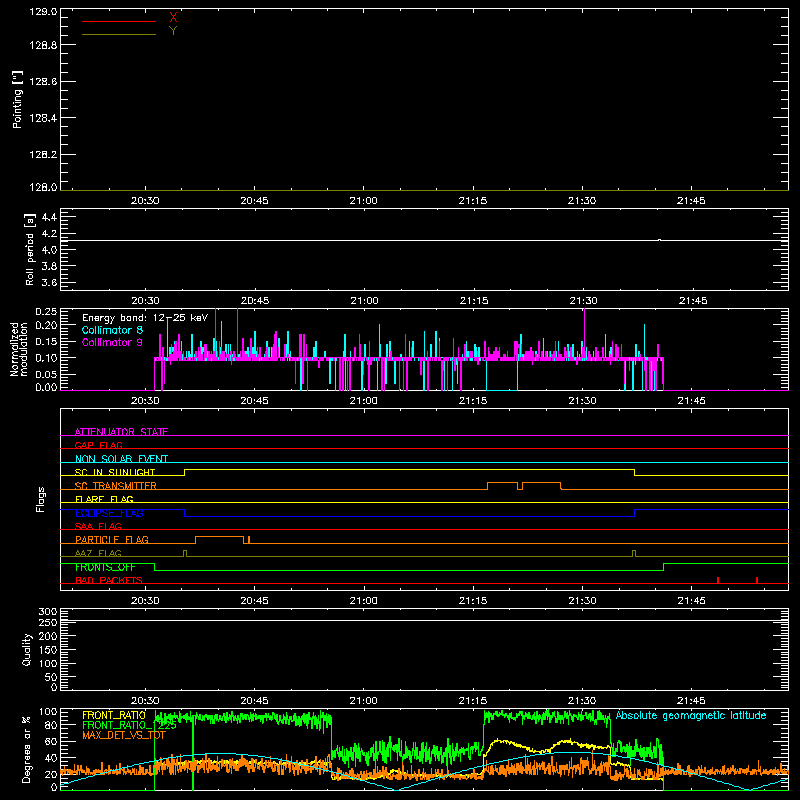
Task: Click the Collimator 8 legend entry
Action: click(x=112, y=330)
